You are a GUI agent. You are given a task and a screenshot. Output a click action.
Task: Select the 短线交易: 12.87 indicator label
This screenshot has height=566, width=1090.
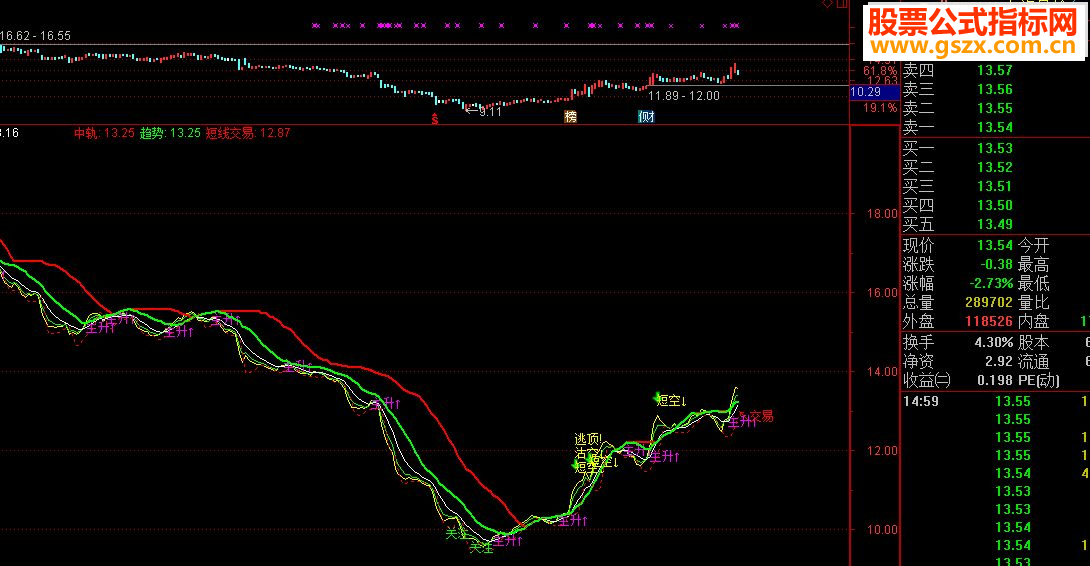pyautogui.click(x=248, y=133)
